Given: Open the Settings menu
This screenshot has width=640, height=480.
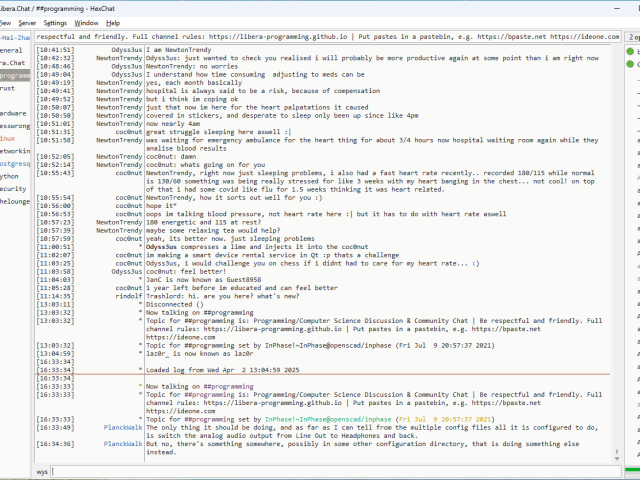Looking at the screenshot, I should [56, 22].
